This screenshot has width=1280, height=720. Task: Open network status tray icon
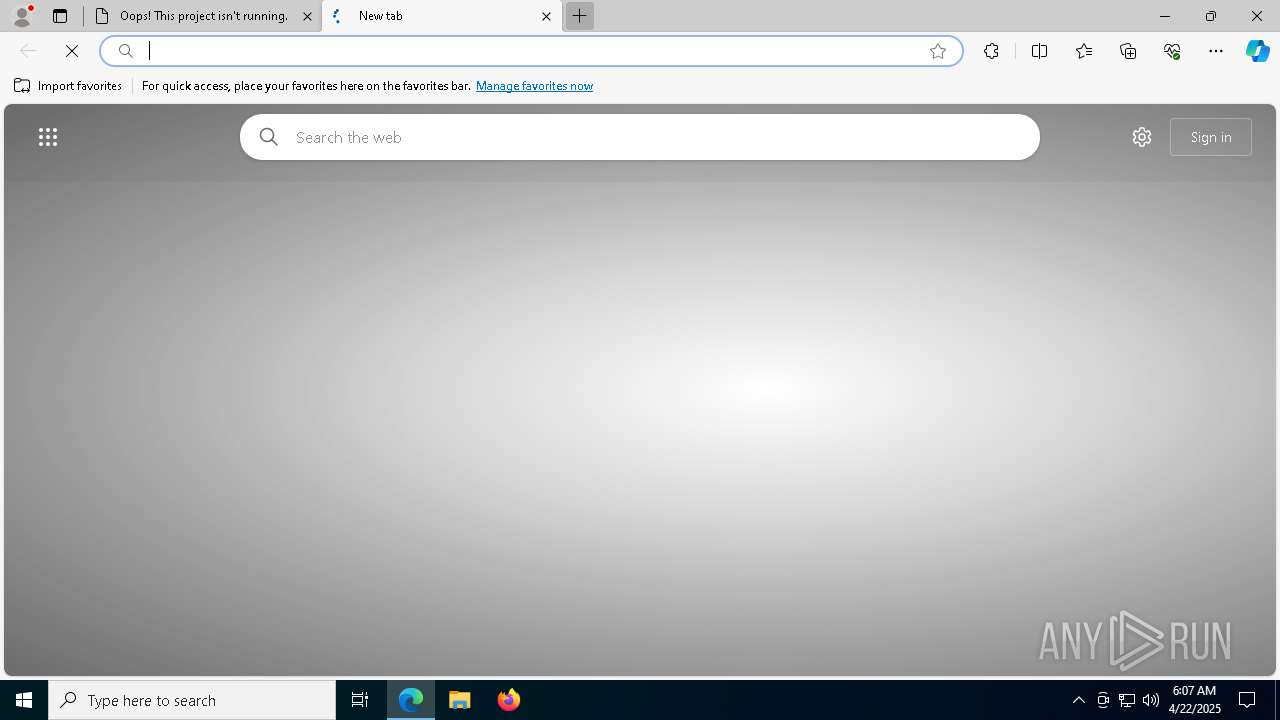pyautogui.click(x=1127, y=700)
